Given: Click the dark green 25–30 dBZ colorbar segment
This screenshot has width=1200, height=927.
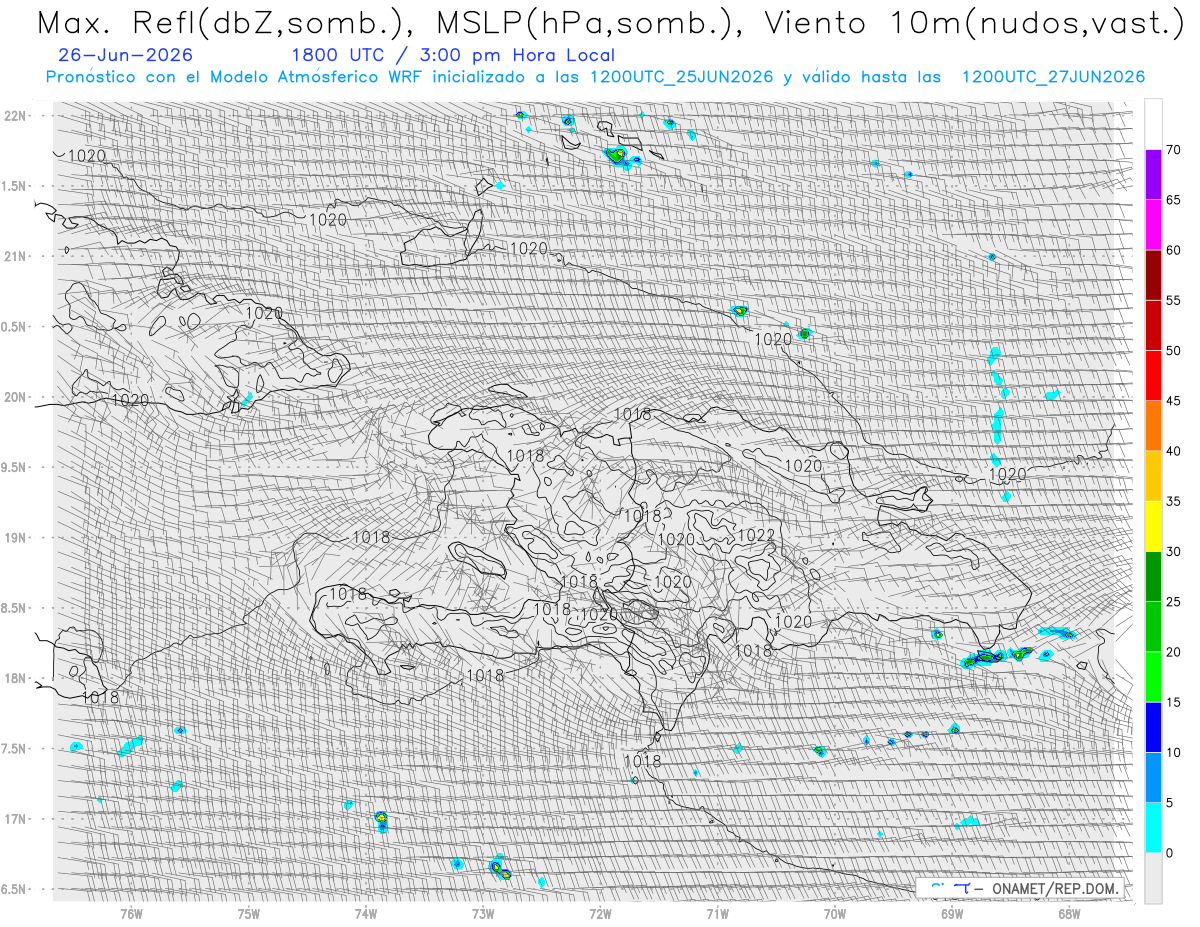Looking at the screenshot, I should click(x=1153, y=576).
